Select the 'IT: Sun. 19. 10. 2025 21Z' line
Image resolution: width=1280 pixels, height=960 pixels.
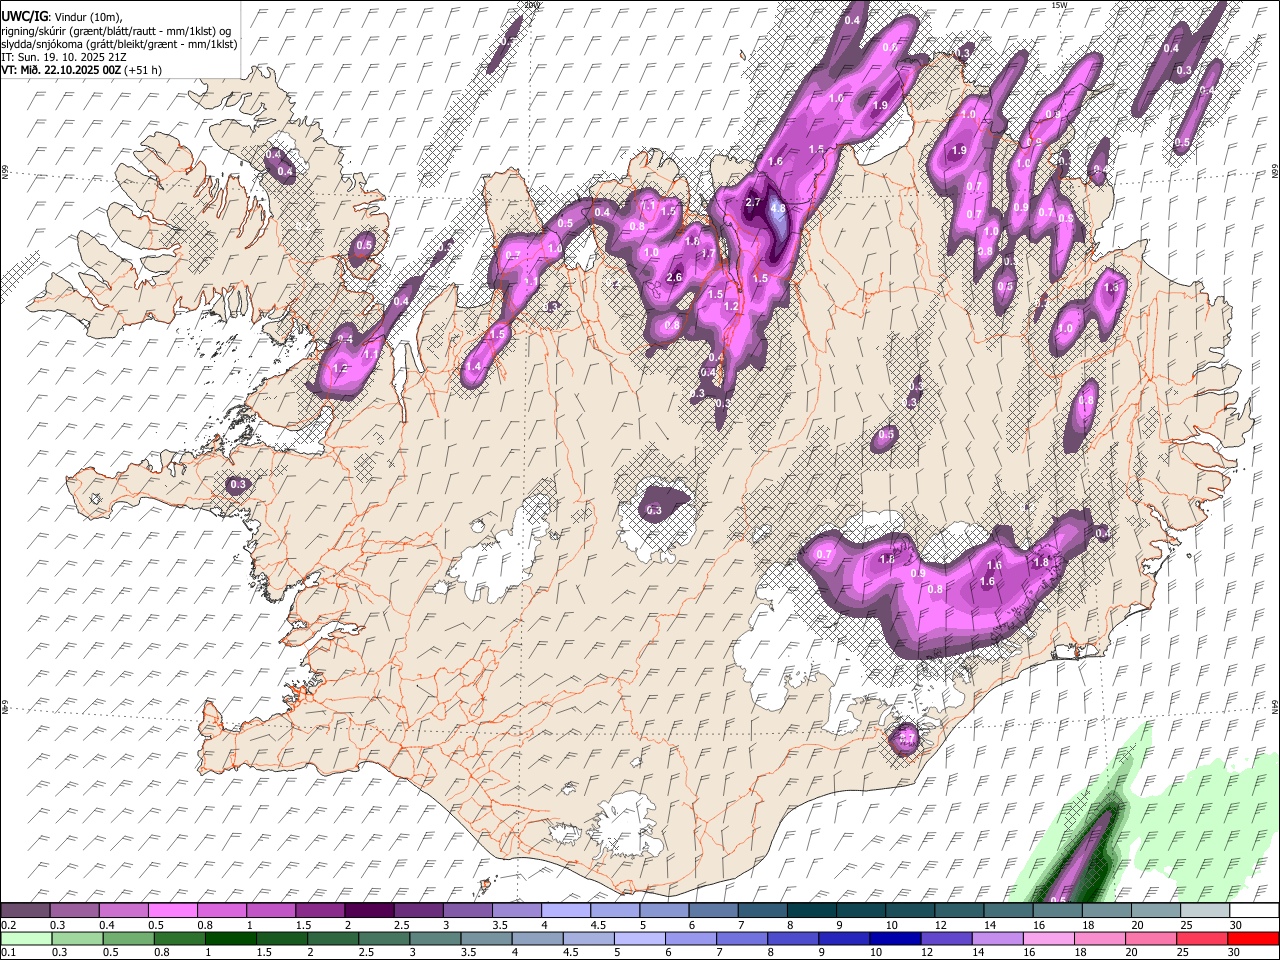tap(62, 57)
